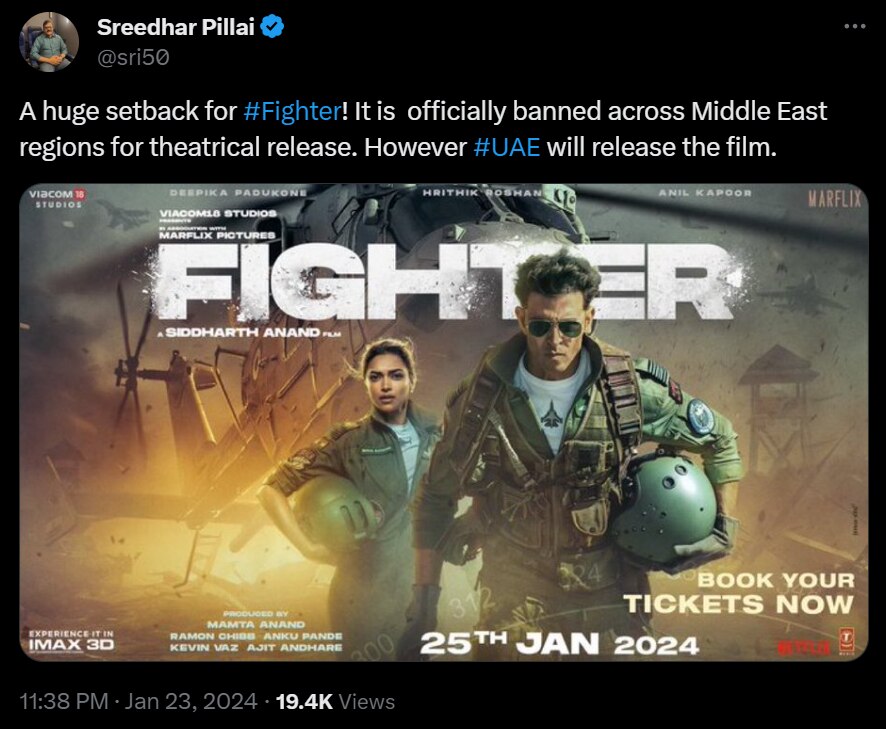
Task: Open the #UAE hashtag
Action: (506, 147)
